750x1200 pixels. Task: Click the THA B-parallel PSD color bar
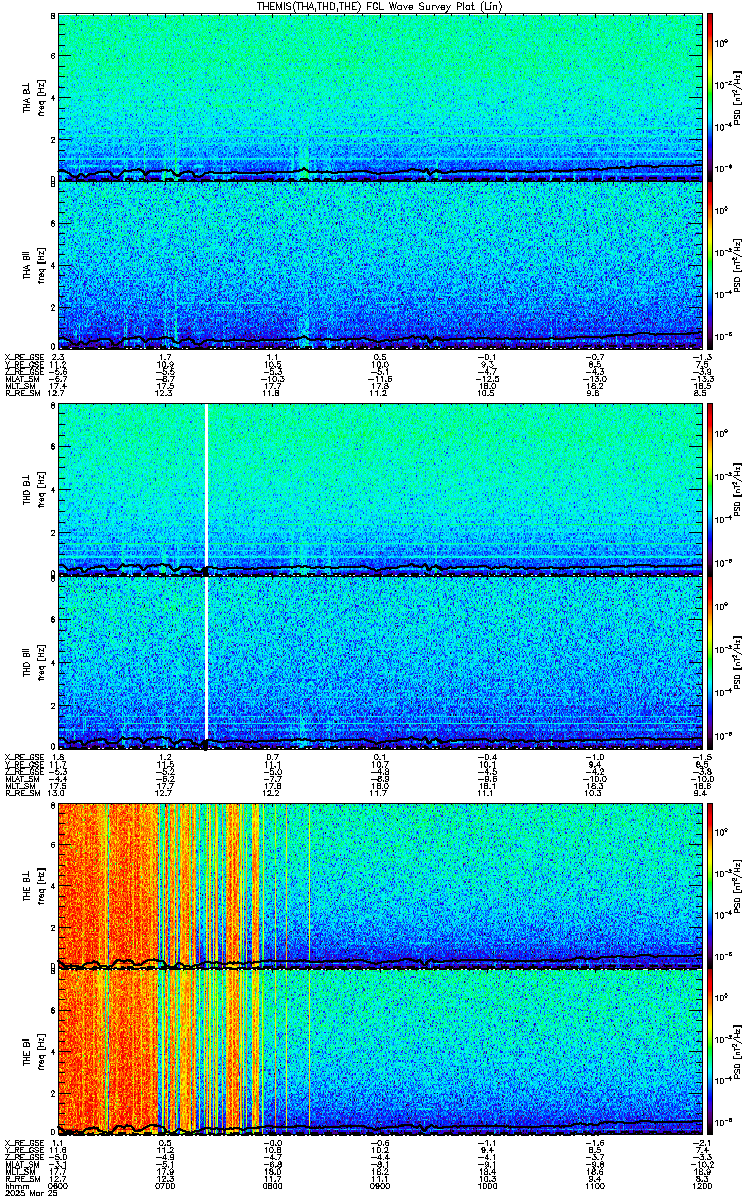710,265
